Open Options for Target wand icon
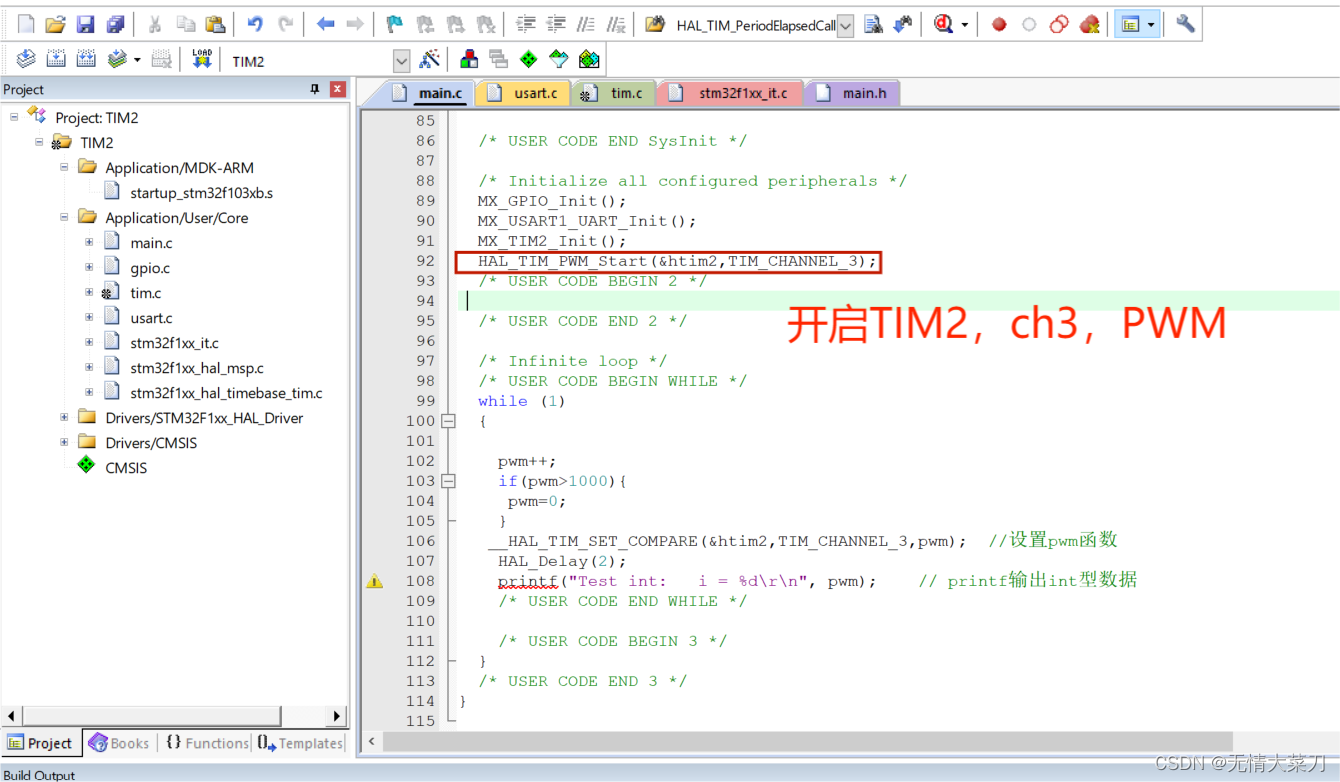The height and width of the screenshot is (782, 1340). click(x=430, y=60)
